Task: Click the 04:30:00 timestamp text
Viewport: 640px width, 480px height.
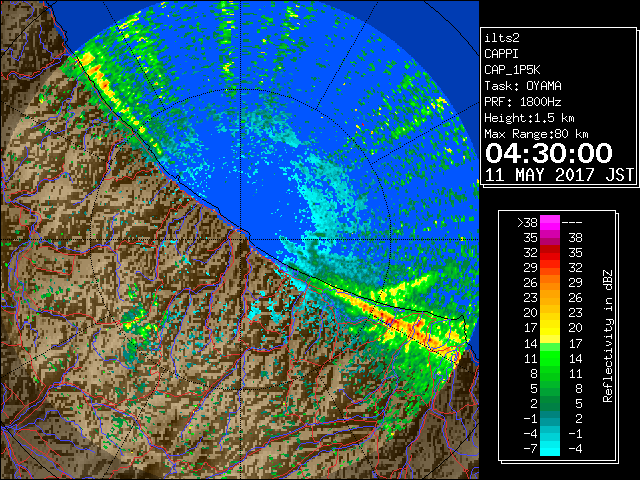Action: 549,153
